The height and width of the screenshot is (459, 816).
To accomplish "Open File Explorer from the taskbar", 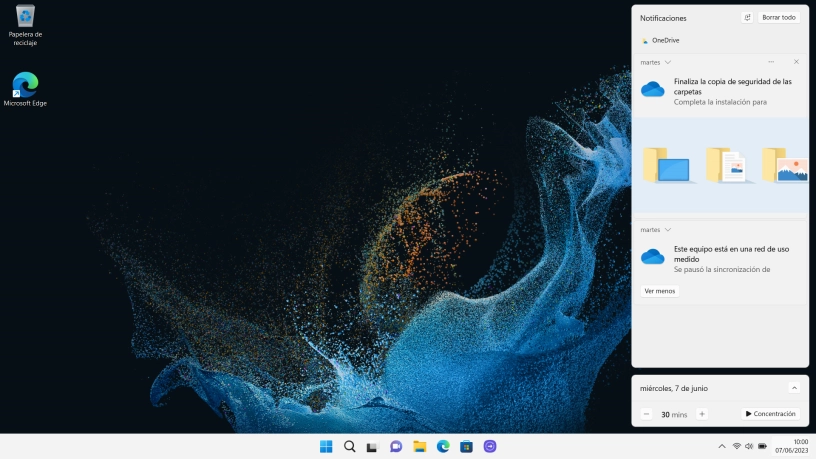I will [419, 447].
